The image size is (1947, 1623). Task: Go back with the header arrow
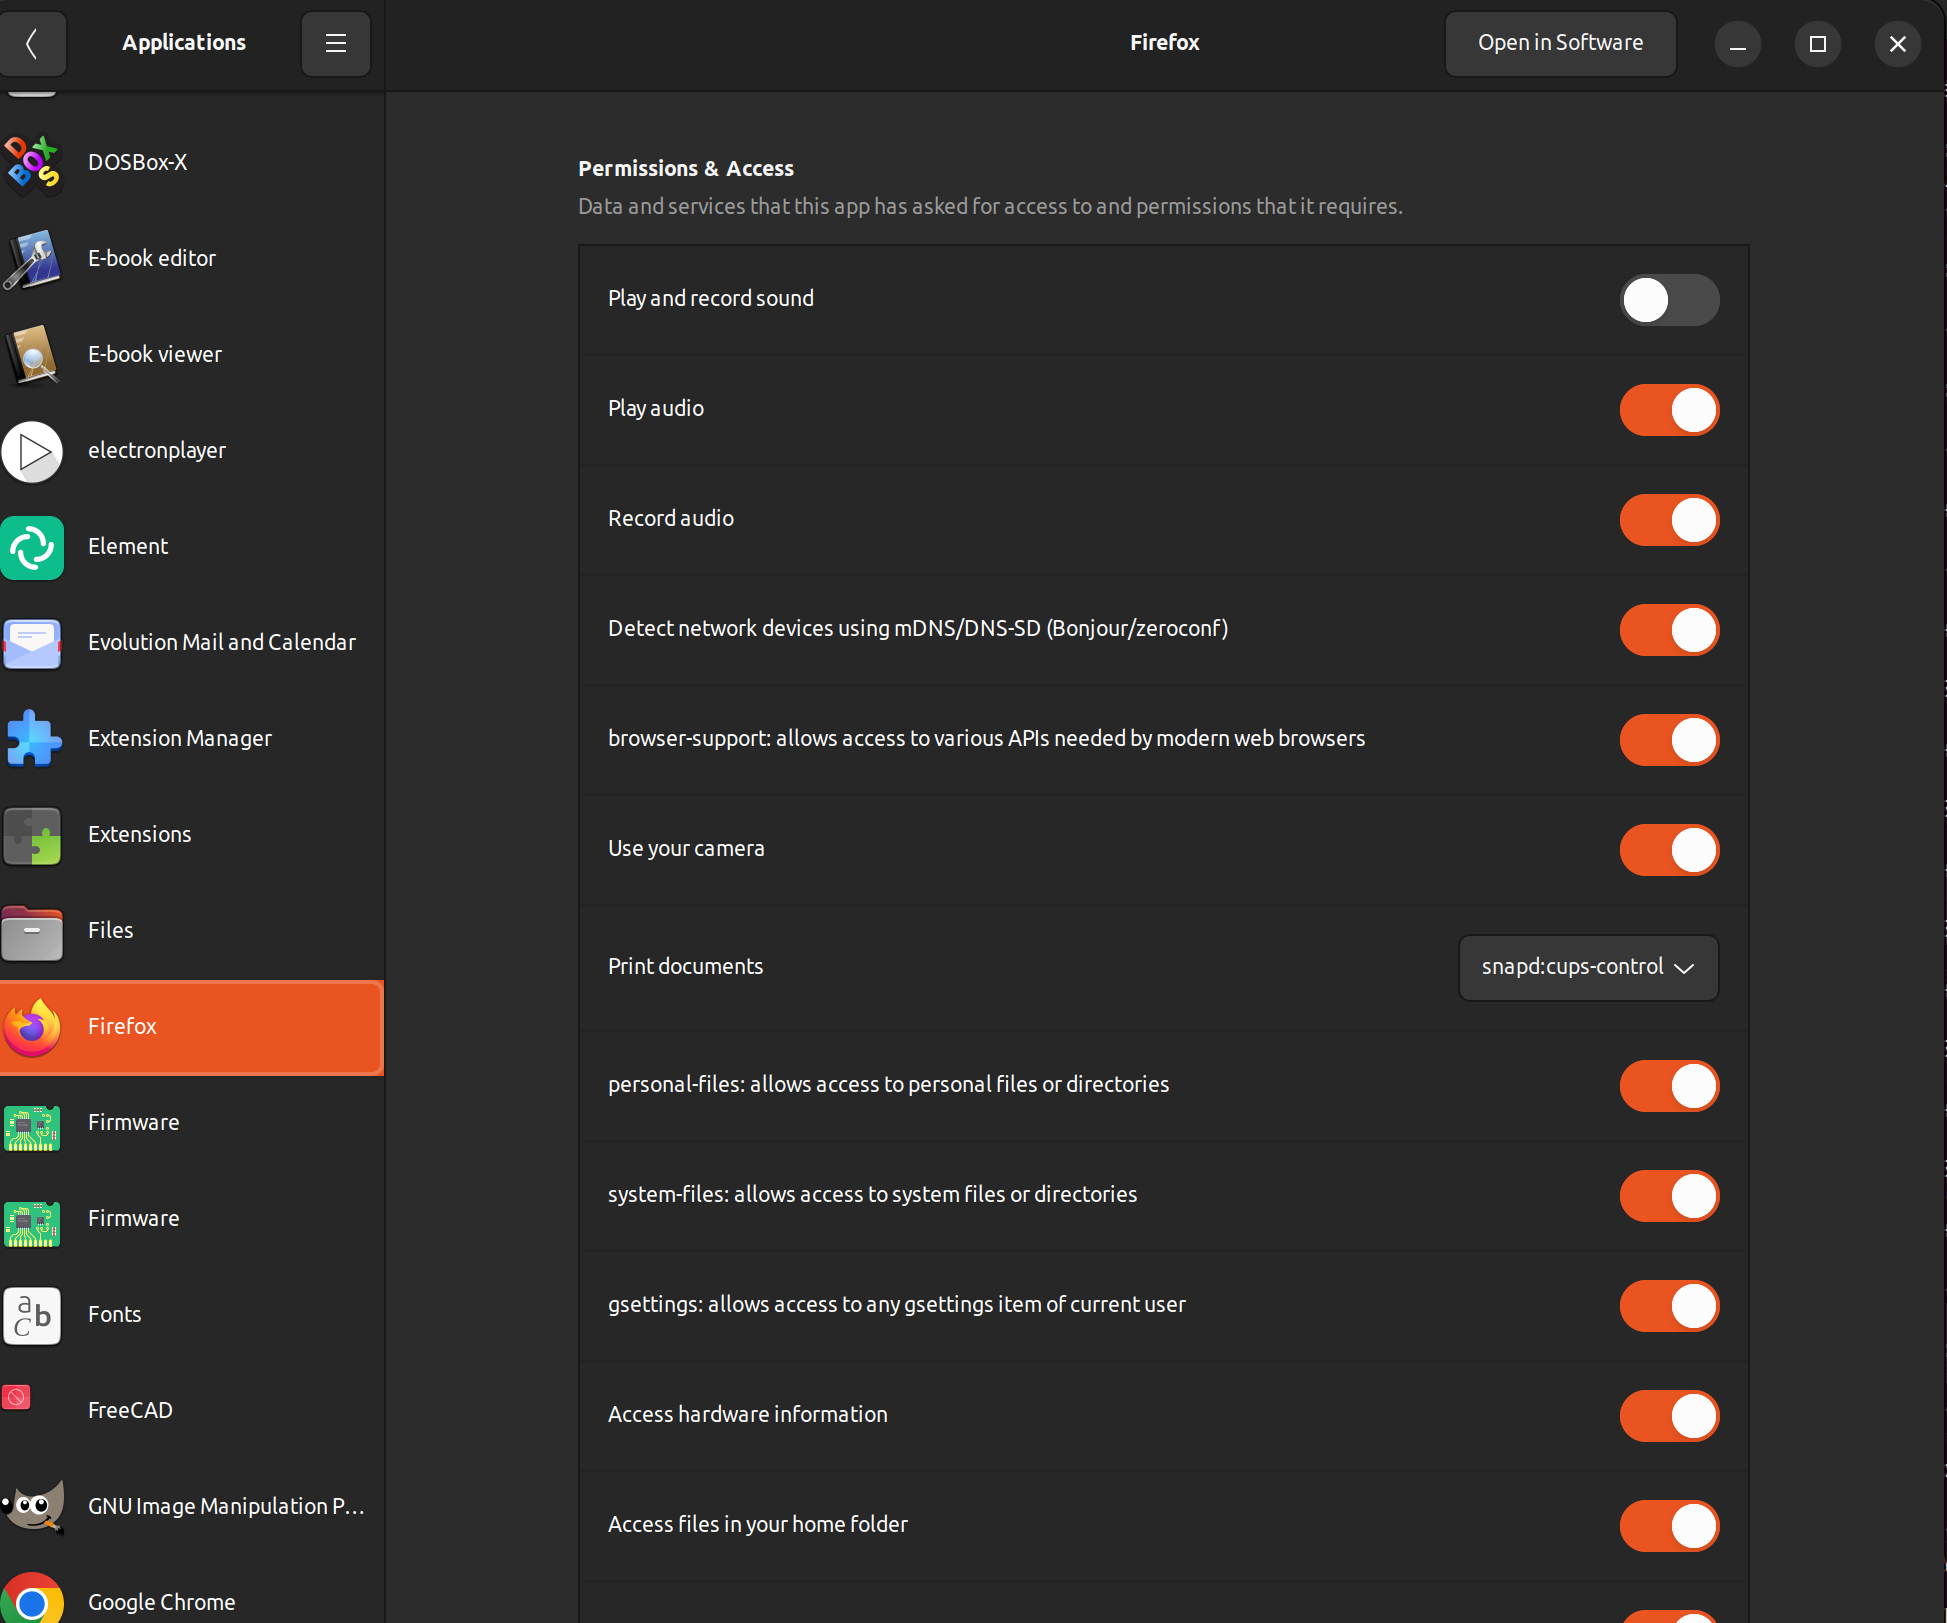(32, 43)
